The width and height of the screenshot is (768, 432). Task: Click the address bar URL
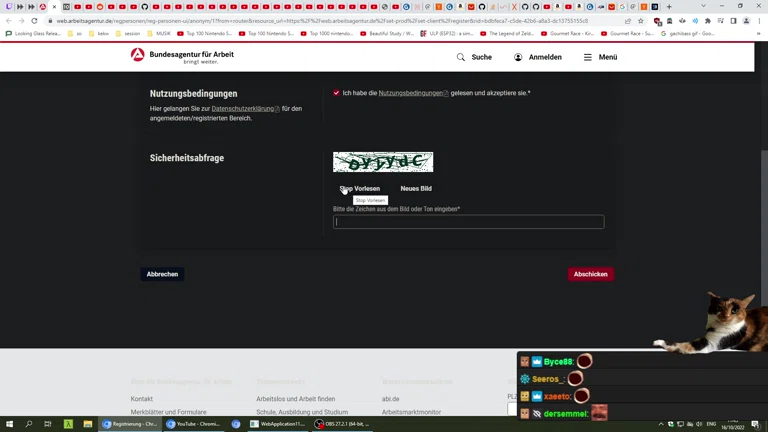322,21
